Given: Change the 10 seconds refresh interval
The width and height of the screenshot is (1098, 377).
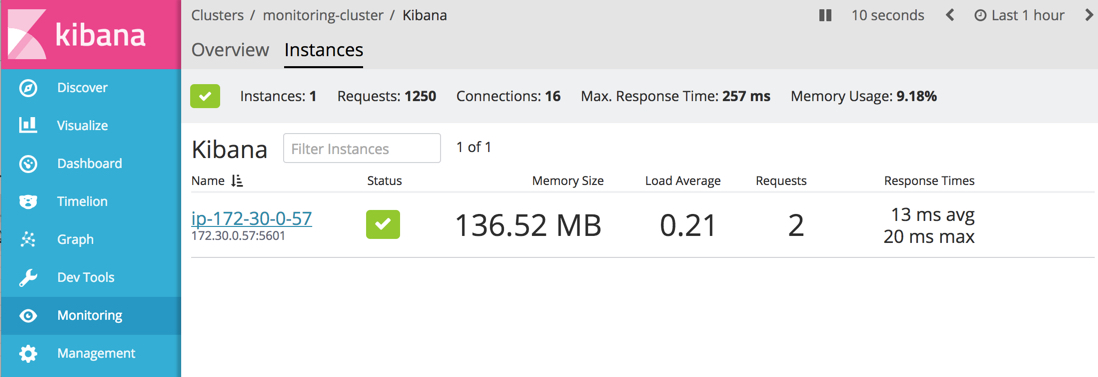Looking at the screenshot, I should click(888, 15).
